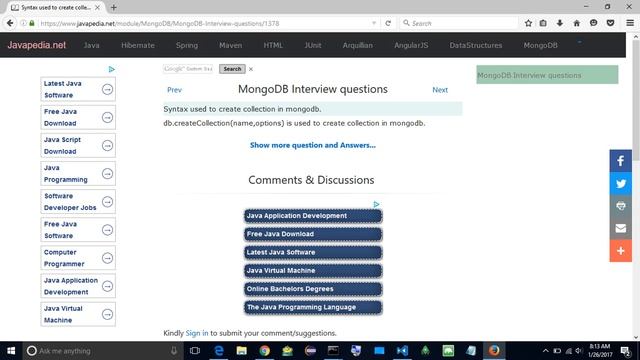The width and height of the screenshot is (640, 360).
Task: Click the Free Java Download blue ad button
Action: pos(313,234)
